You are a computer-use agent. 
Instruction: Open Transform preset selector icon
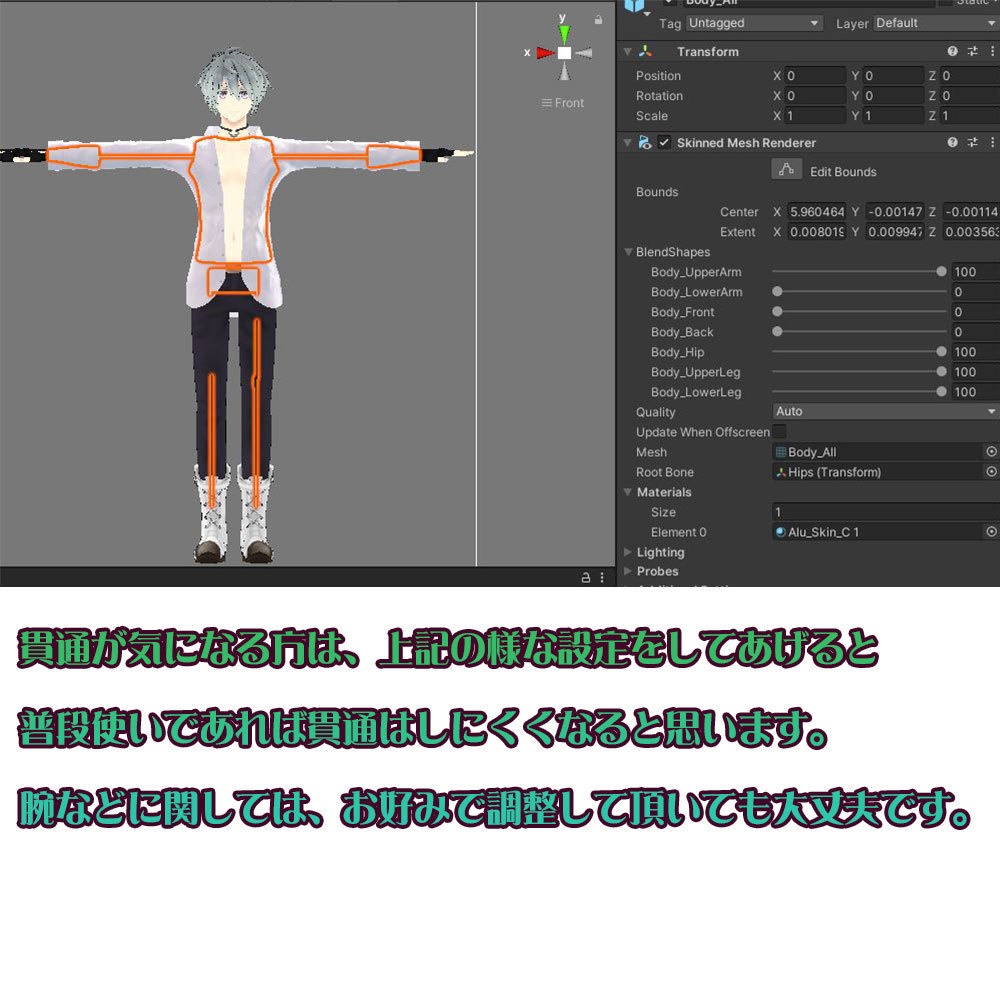(973, 51)
